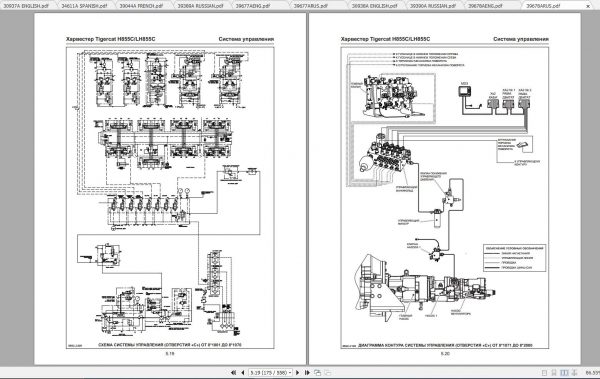
Task: Switch to continuous page layout
Action: click(554, 373)
